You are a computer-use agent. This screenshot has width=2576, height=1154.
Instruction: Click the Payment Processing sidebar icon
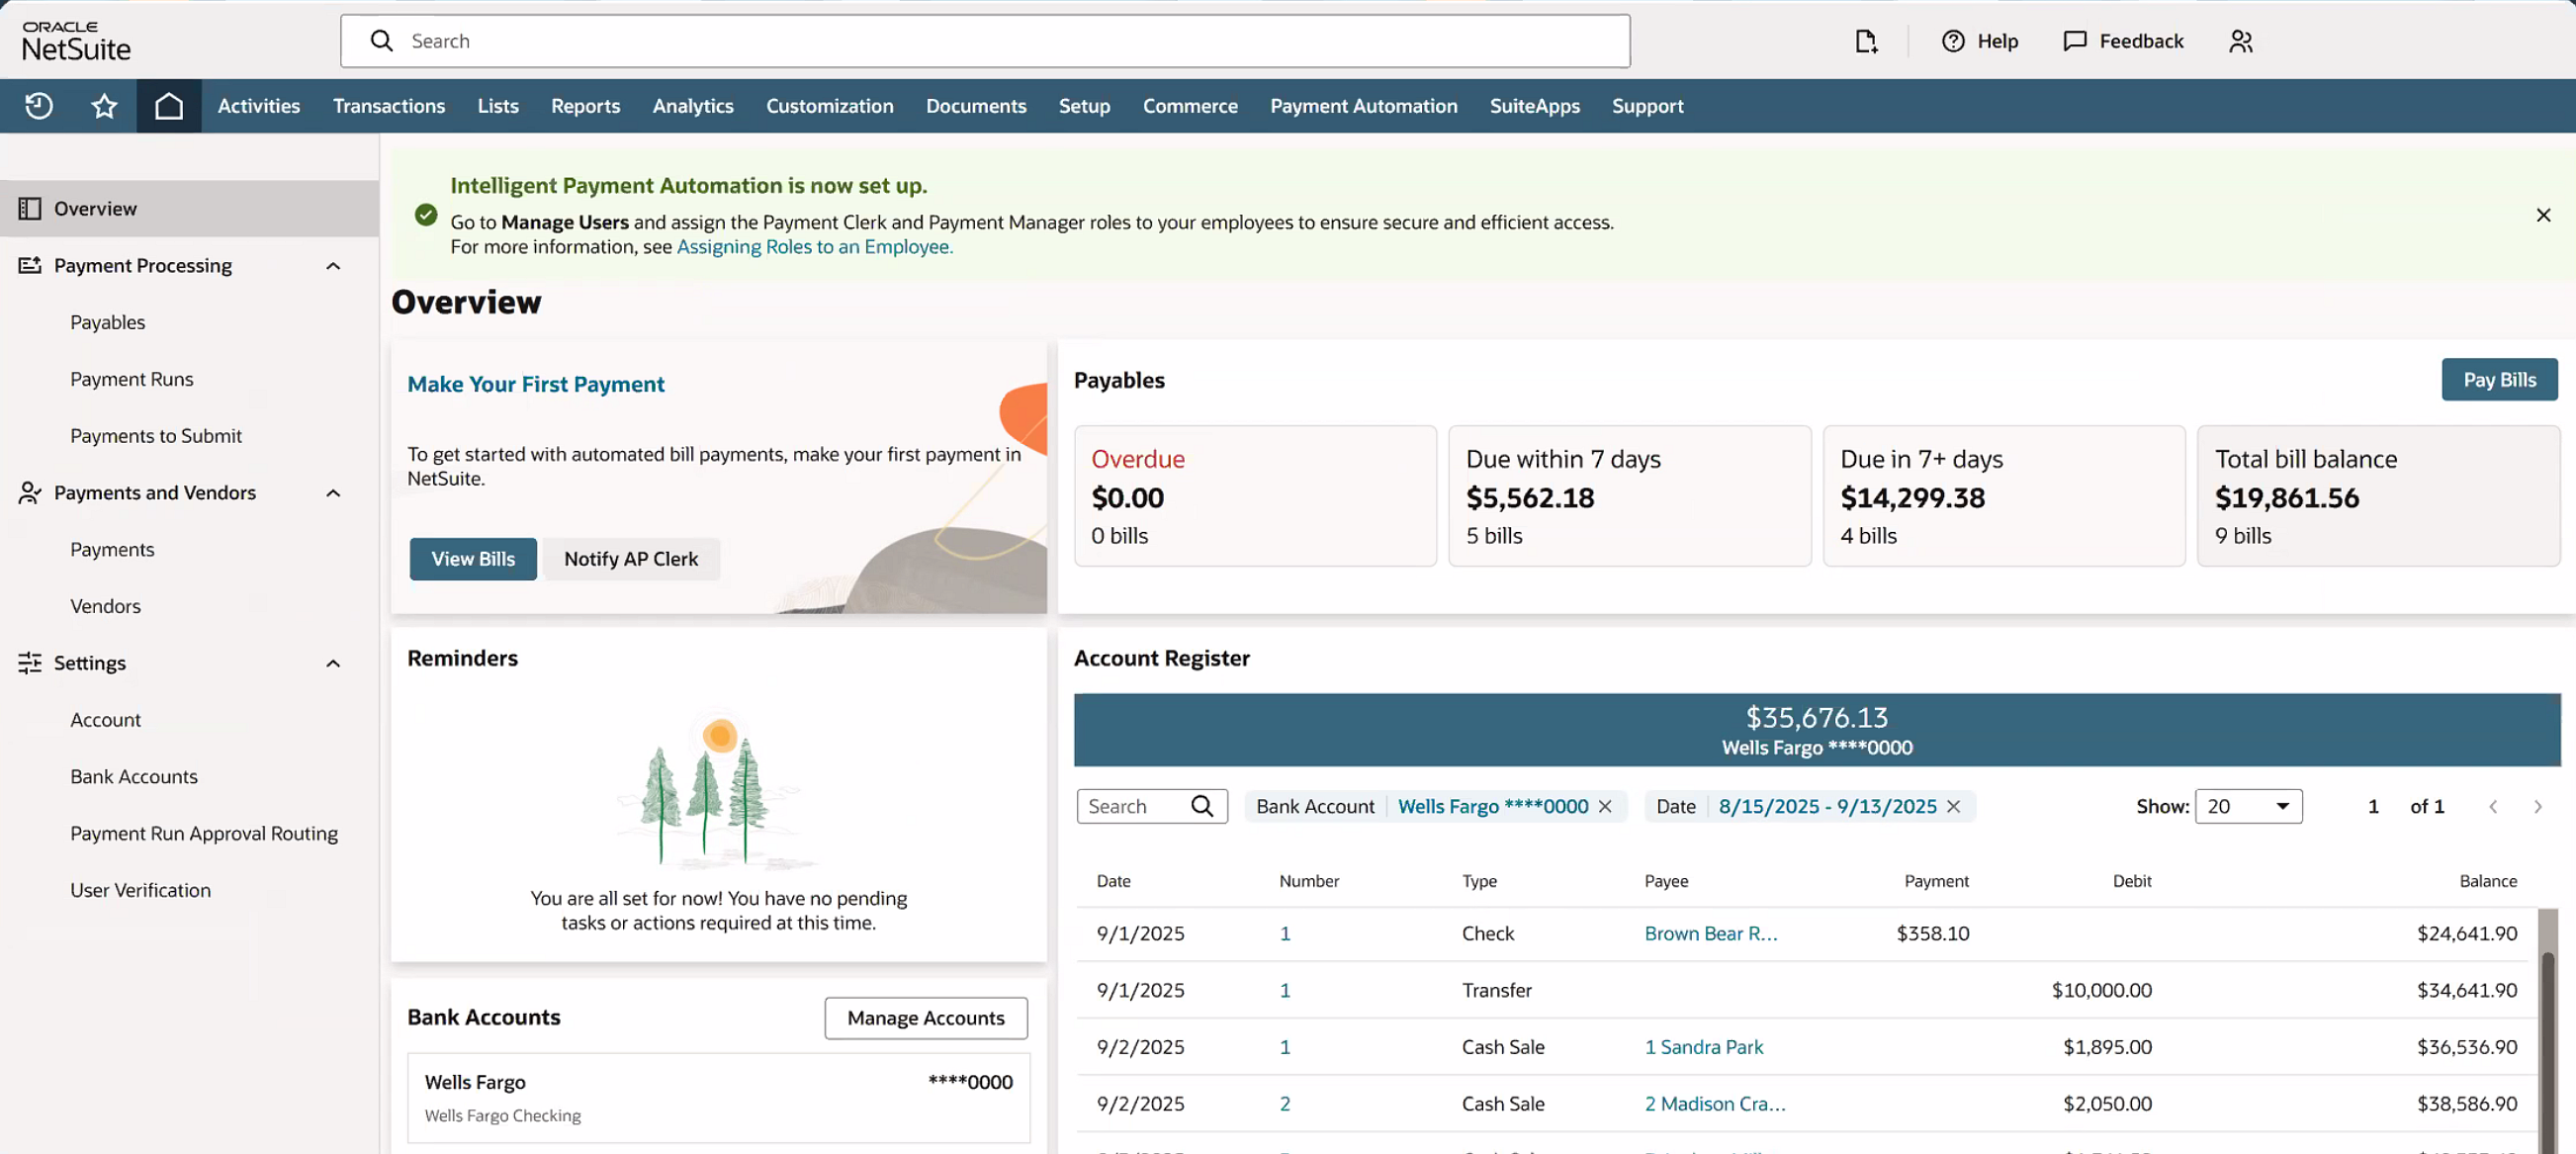[29, 265]
